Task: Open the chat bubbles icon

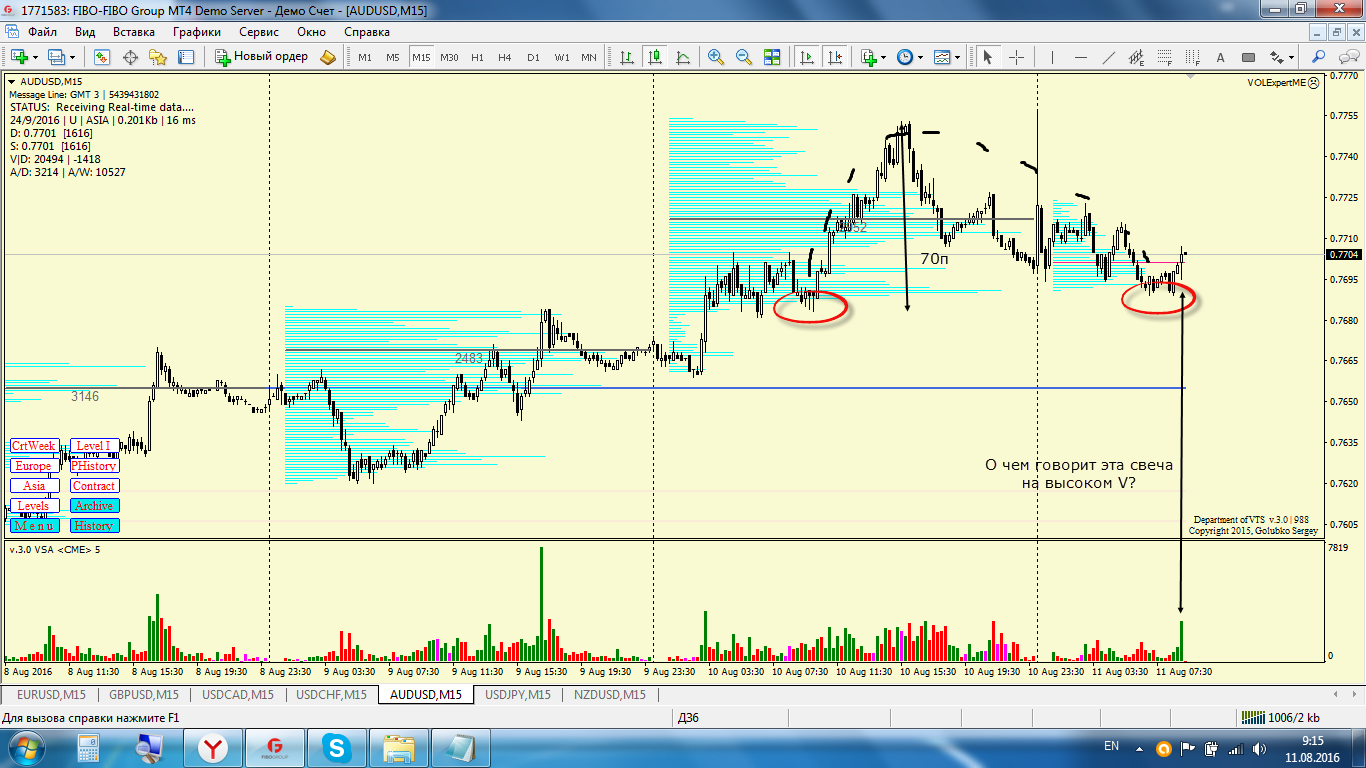Action: point(1348,57)
